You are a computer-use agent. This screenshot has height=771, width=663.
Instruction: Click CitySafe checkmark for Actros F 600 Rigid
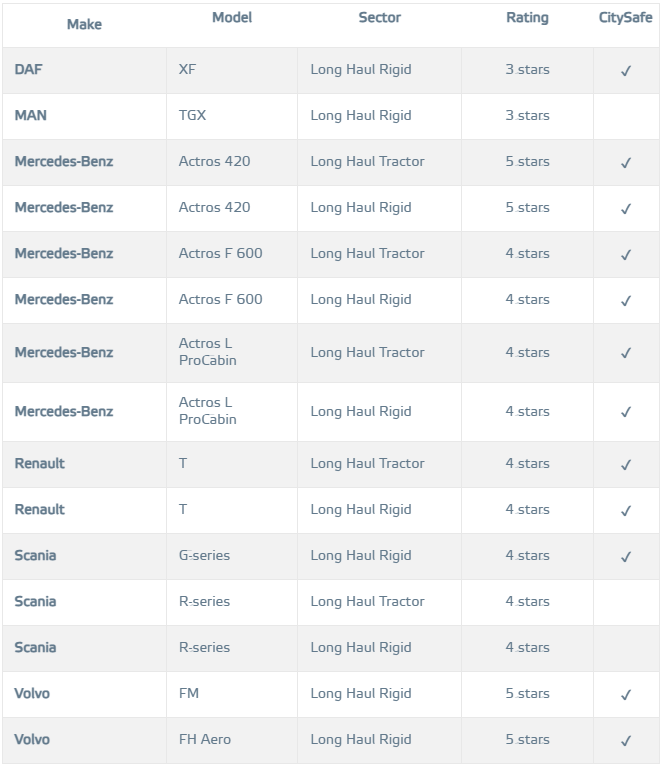pyautogui.click(x=626, y=300)
